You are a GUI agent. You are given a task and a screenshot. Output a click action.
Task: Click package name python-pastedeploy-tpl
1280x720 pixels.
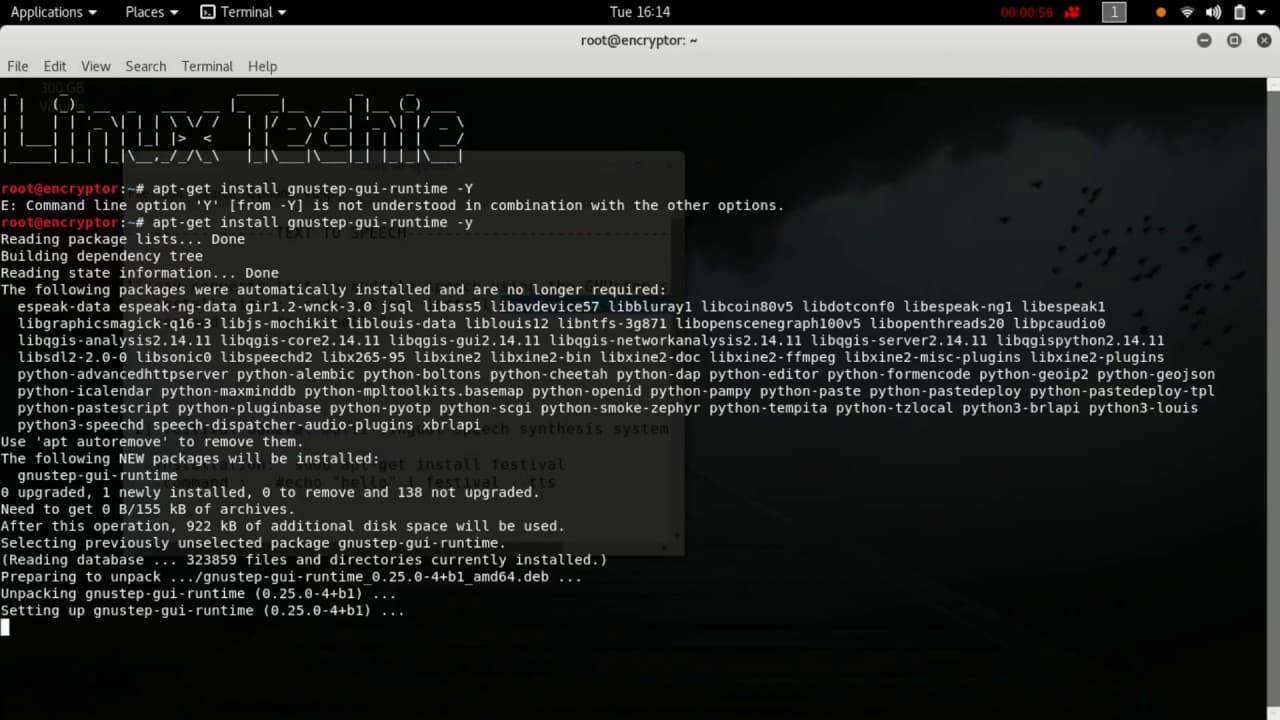pos(1122,392)
